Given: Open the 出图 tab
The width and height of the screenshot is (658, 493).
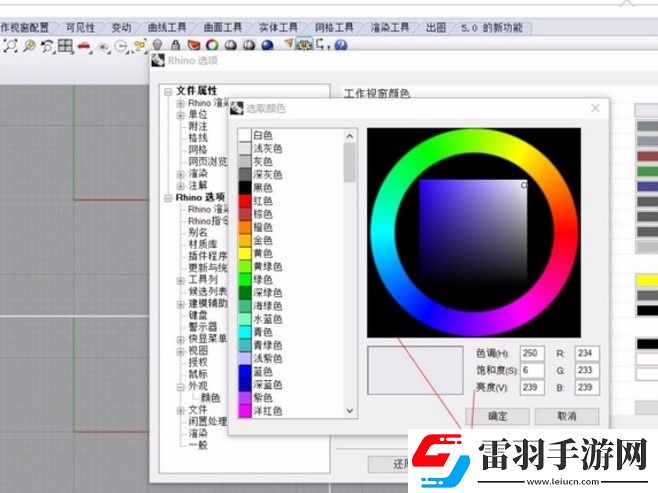Looking at the screenshot, I should click(436, 28).
